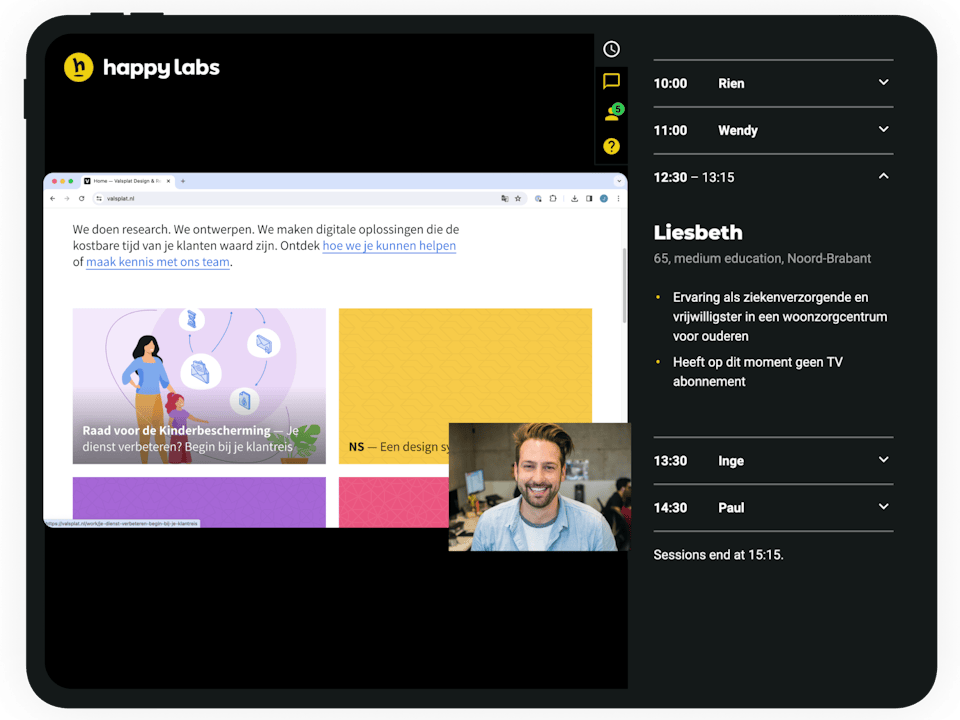Expand the 10:00 Rien session
This screenshot has width=960, height=720.
[773, 83]
